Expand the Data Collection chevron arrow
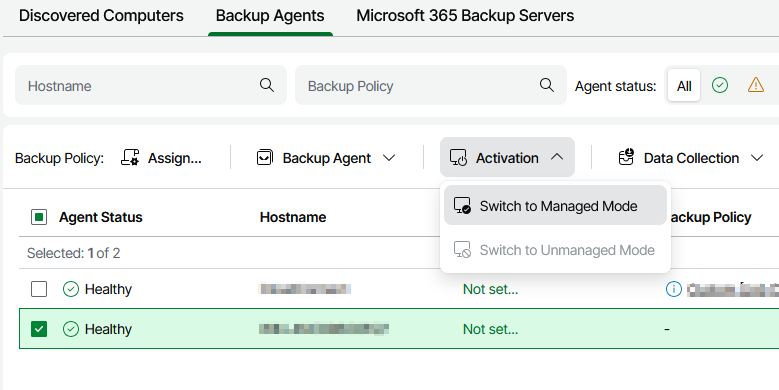Image resolution: width=779 pixels, height=390 pixels. click(x=757, y=158)
